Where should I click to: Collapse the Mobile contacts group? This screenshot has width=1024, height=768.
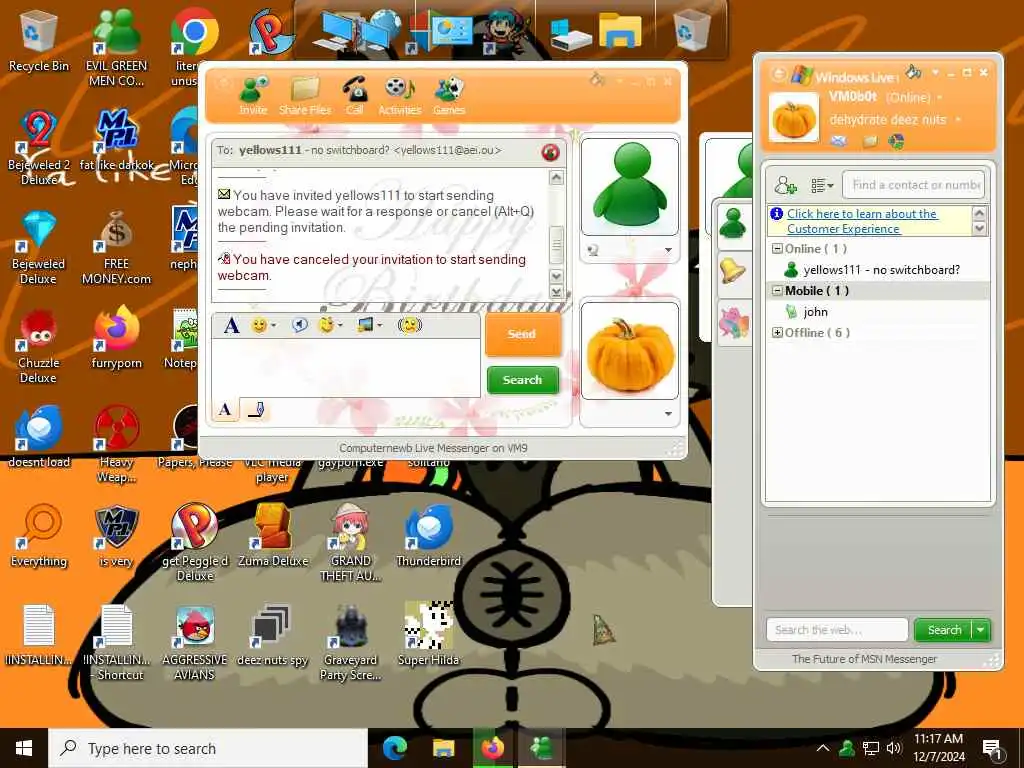coord(777,291)
